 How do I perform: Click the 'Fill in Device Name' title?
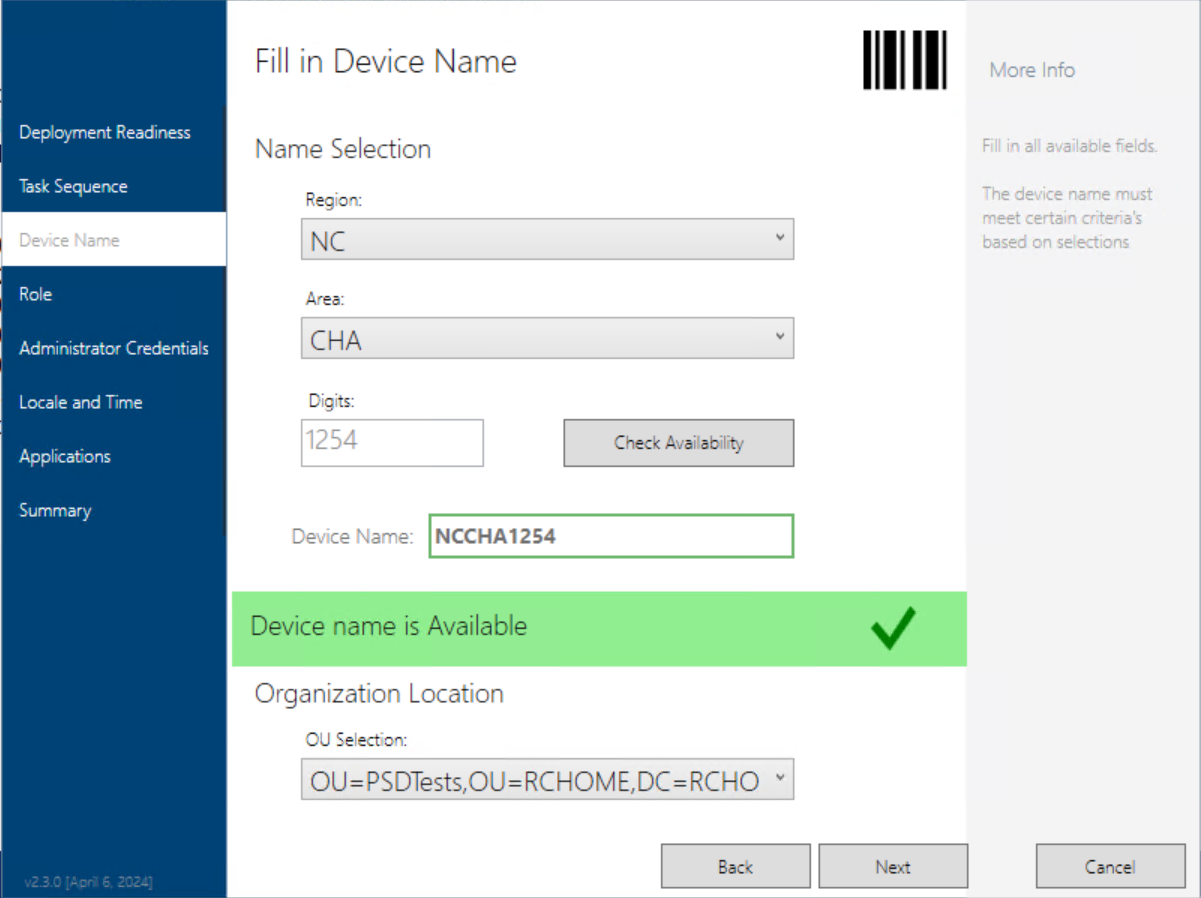(386, 62)
